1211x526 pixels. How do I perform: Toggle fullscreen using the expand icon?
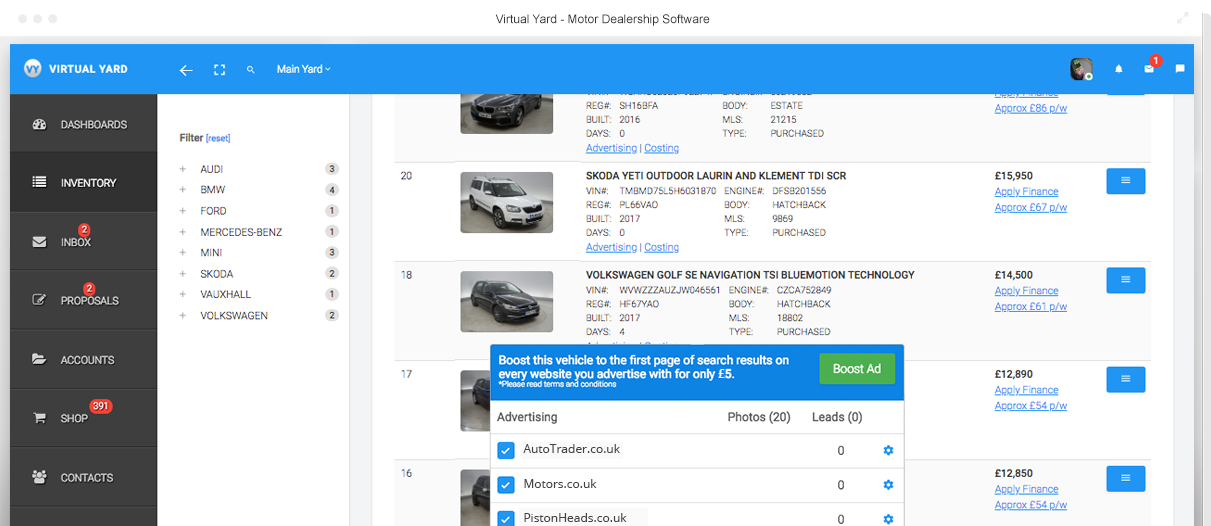219,70
